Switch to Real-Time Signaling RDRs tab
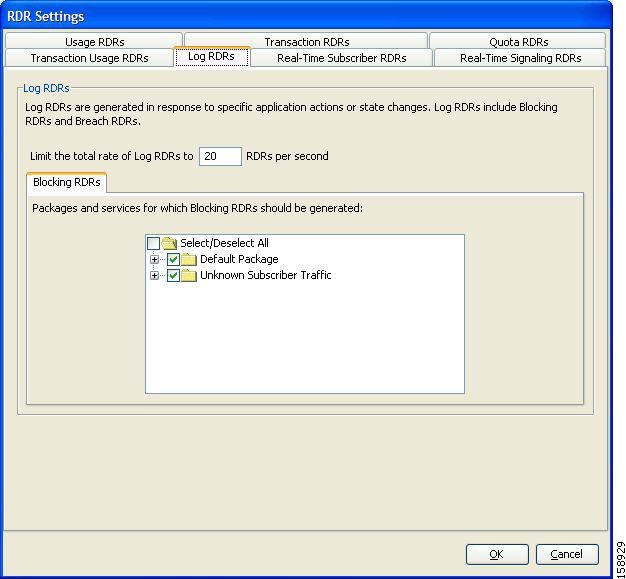This screenshot has height=579, width=626. (520, 58)
